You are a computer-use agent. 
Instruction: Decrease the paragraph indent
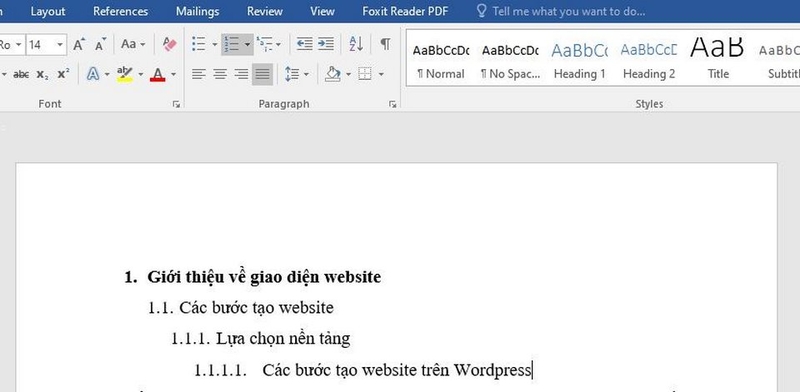(305, 44)
